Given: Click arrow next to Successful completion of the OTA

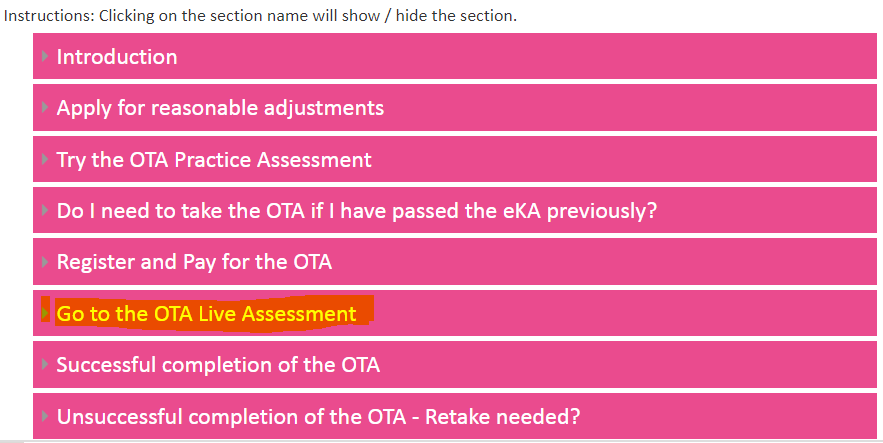Looking at the screenshot, I should (x=45, y=365).
